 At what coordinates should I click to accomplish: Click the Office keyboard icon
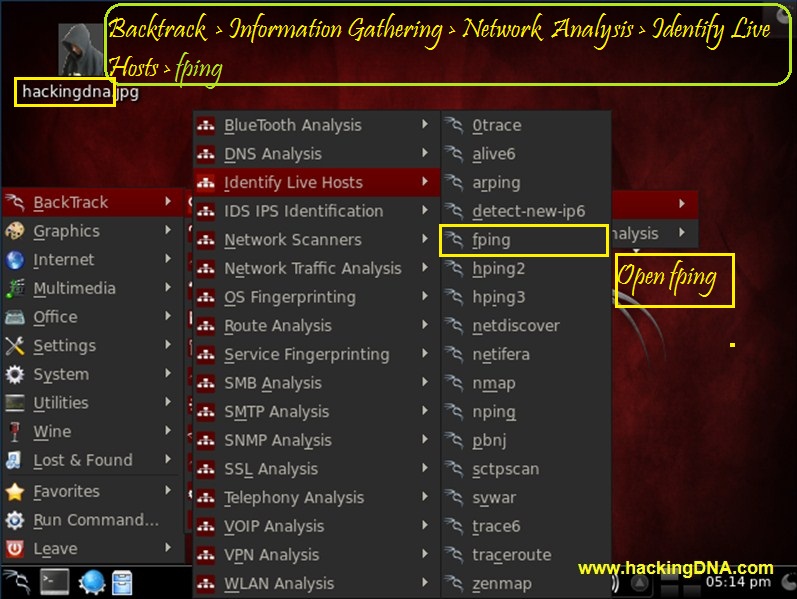point(15,317)
